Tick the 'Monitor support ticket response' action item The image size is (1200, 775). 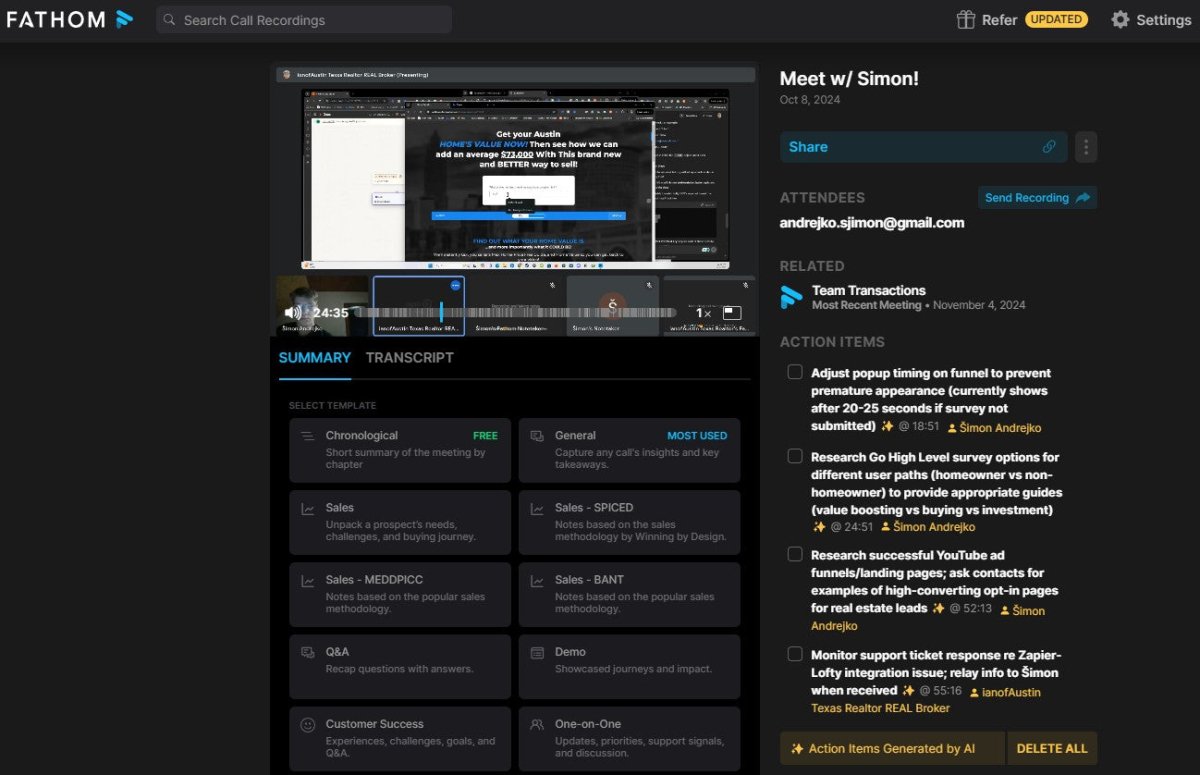coord(795,654)
